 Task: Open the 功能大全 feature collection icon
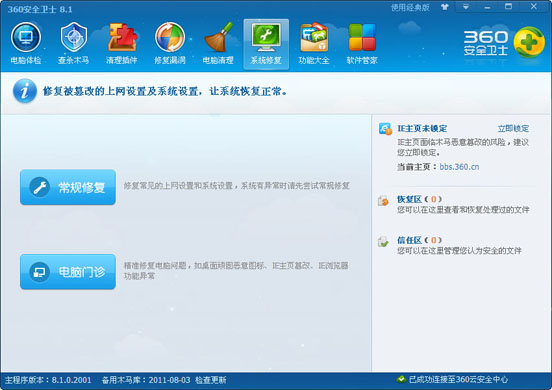pos(314,37)
